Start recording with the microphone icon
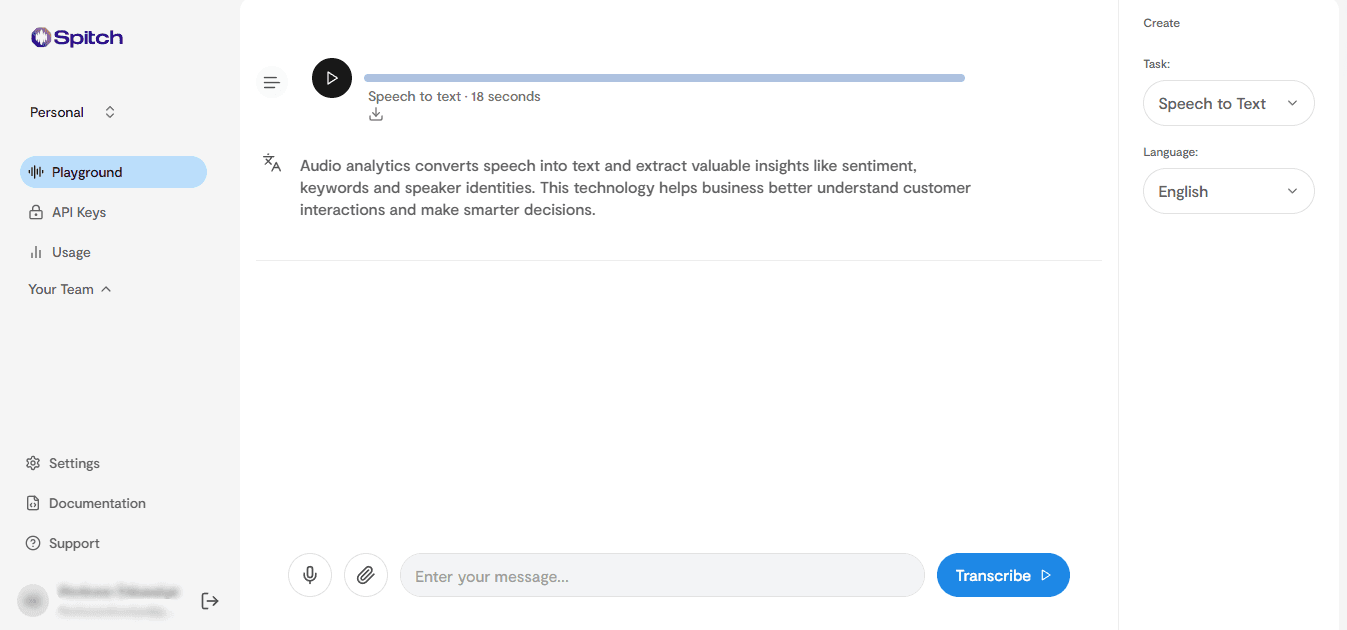The height and width of the screenshot is (630, 1347). 310,575
